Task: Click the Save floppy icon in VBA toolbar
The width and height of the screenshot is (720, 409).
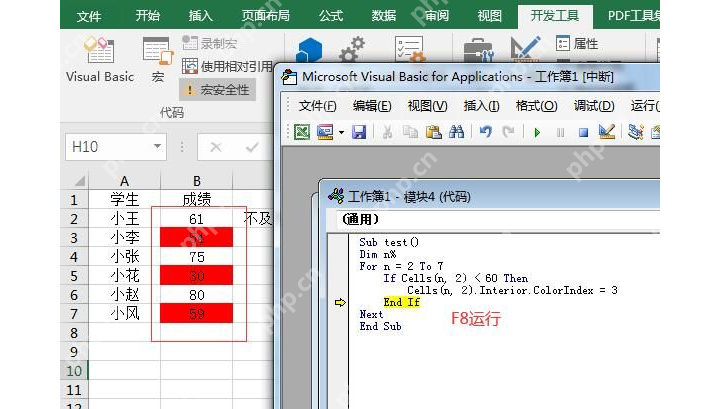Action: 359,132
